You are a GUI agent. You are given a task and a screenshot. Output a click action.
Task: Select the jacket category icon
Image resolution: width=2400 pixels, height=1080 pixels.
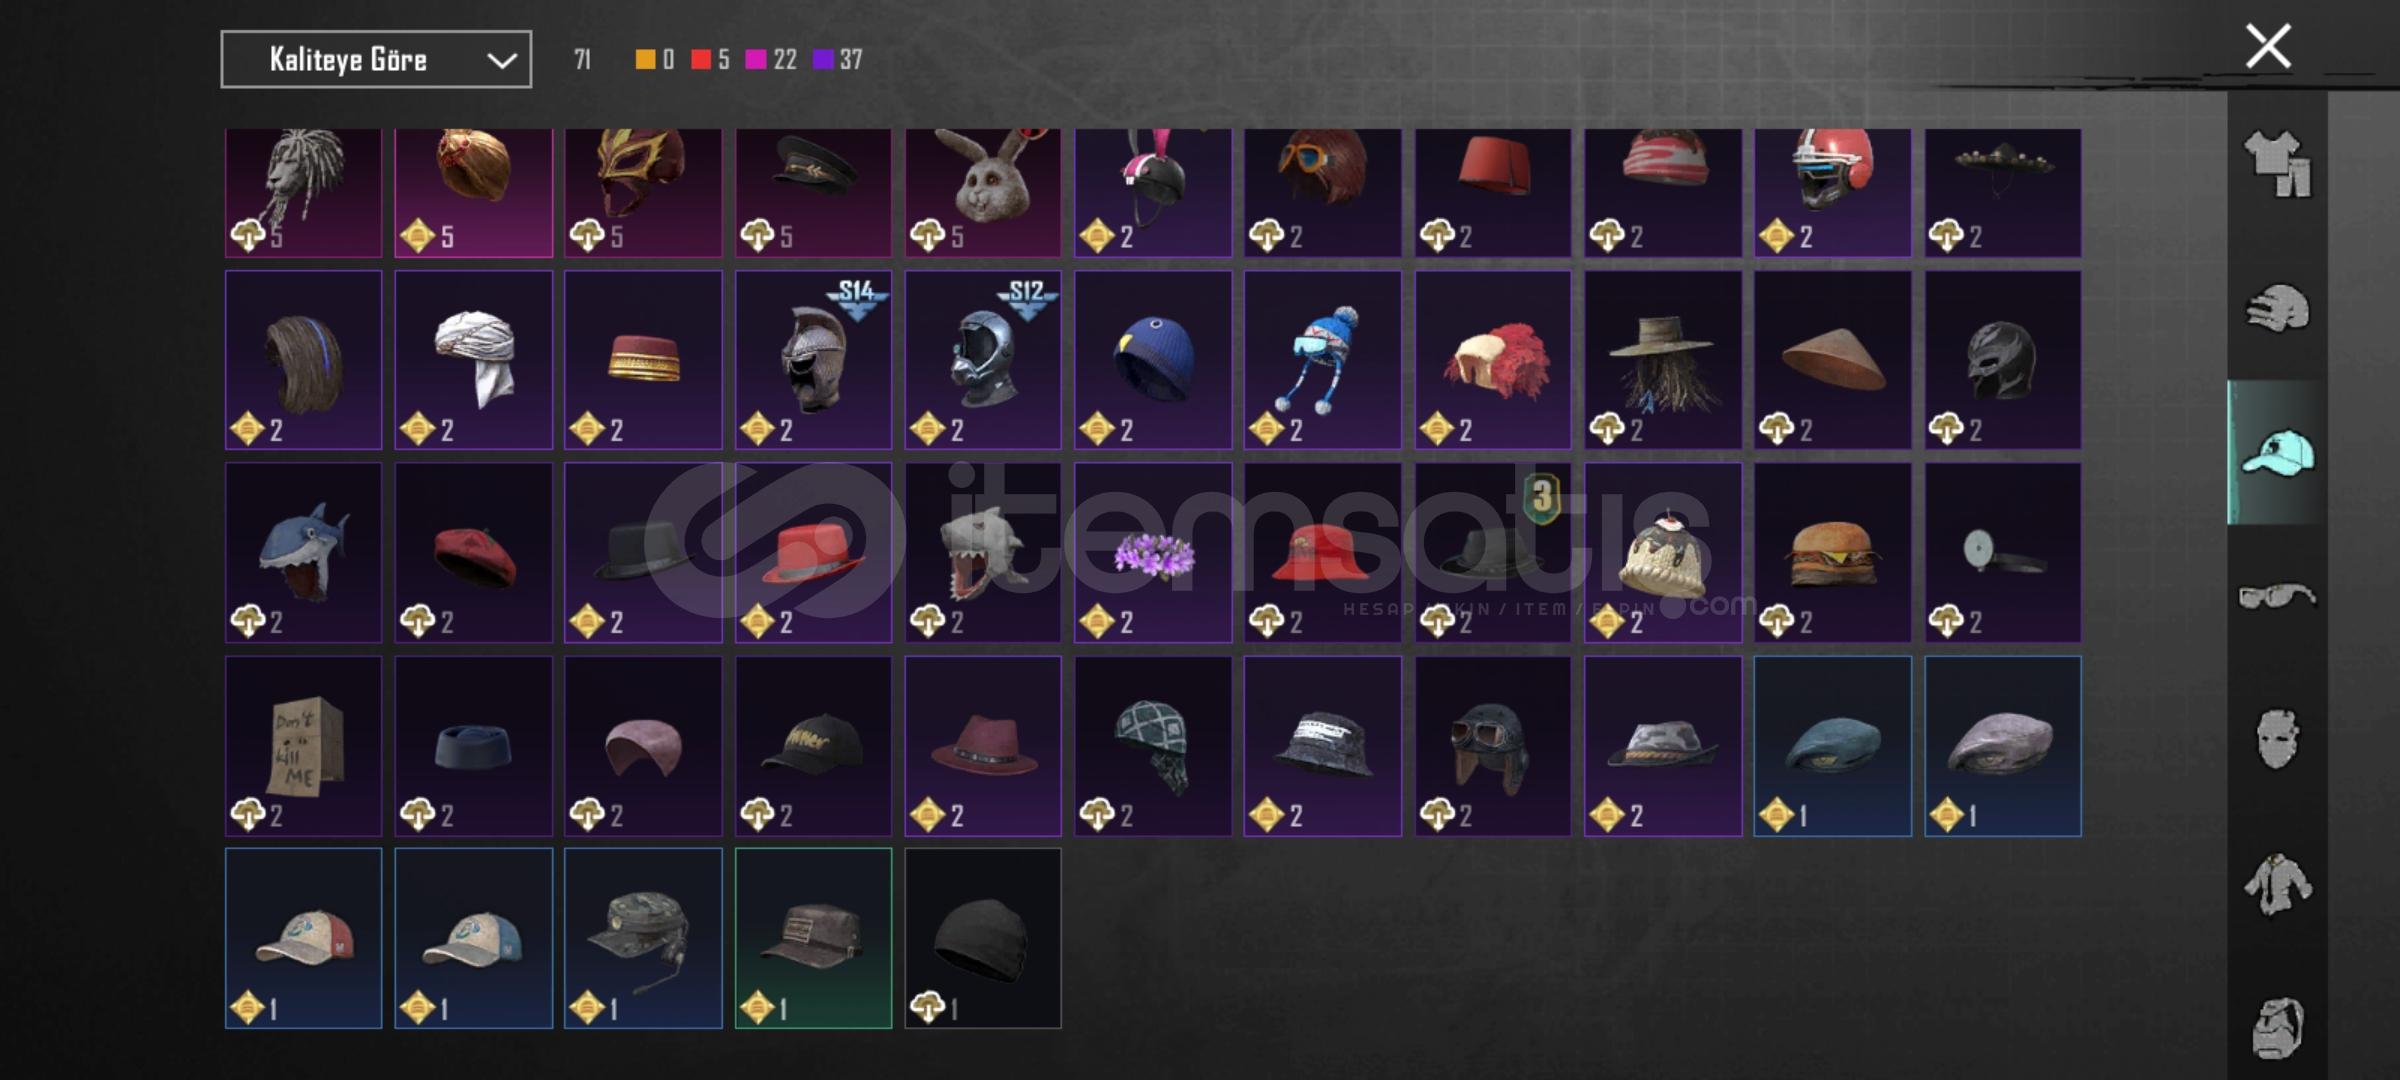coord(2278,883)
